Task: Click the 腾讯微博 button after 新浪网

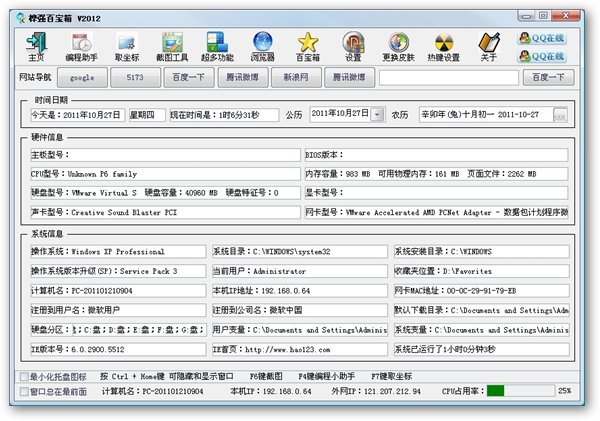Action: click(349, 77)
